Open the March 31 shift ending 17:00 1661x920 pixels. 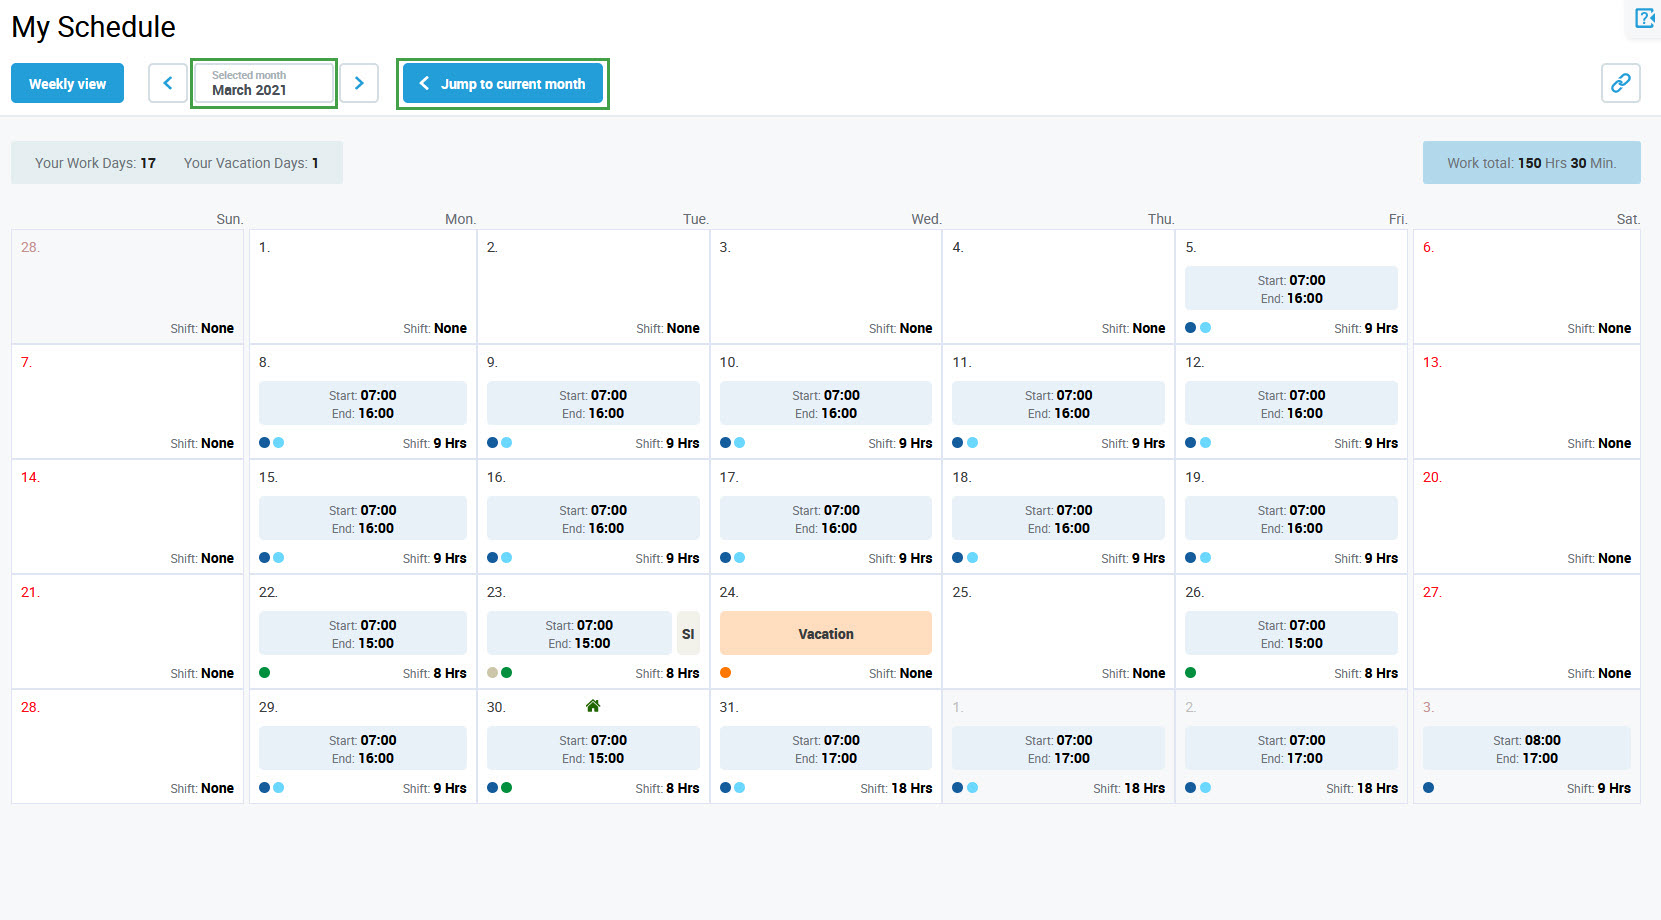(825, 749)
